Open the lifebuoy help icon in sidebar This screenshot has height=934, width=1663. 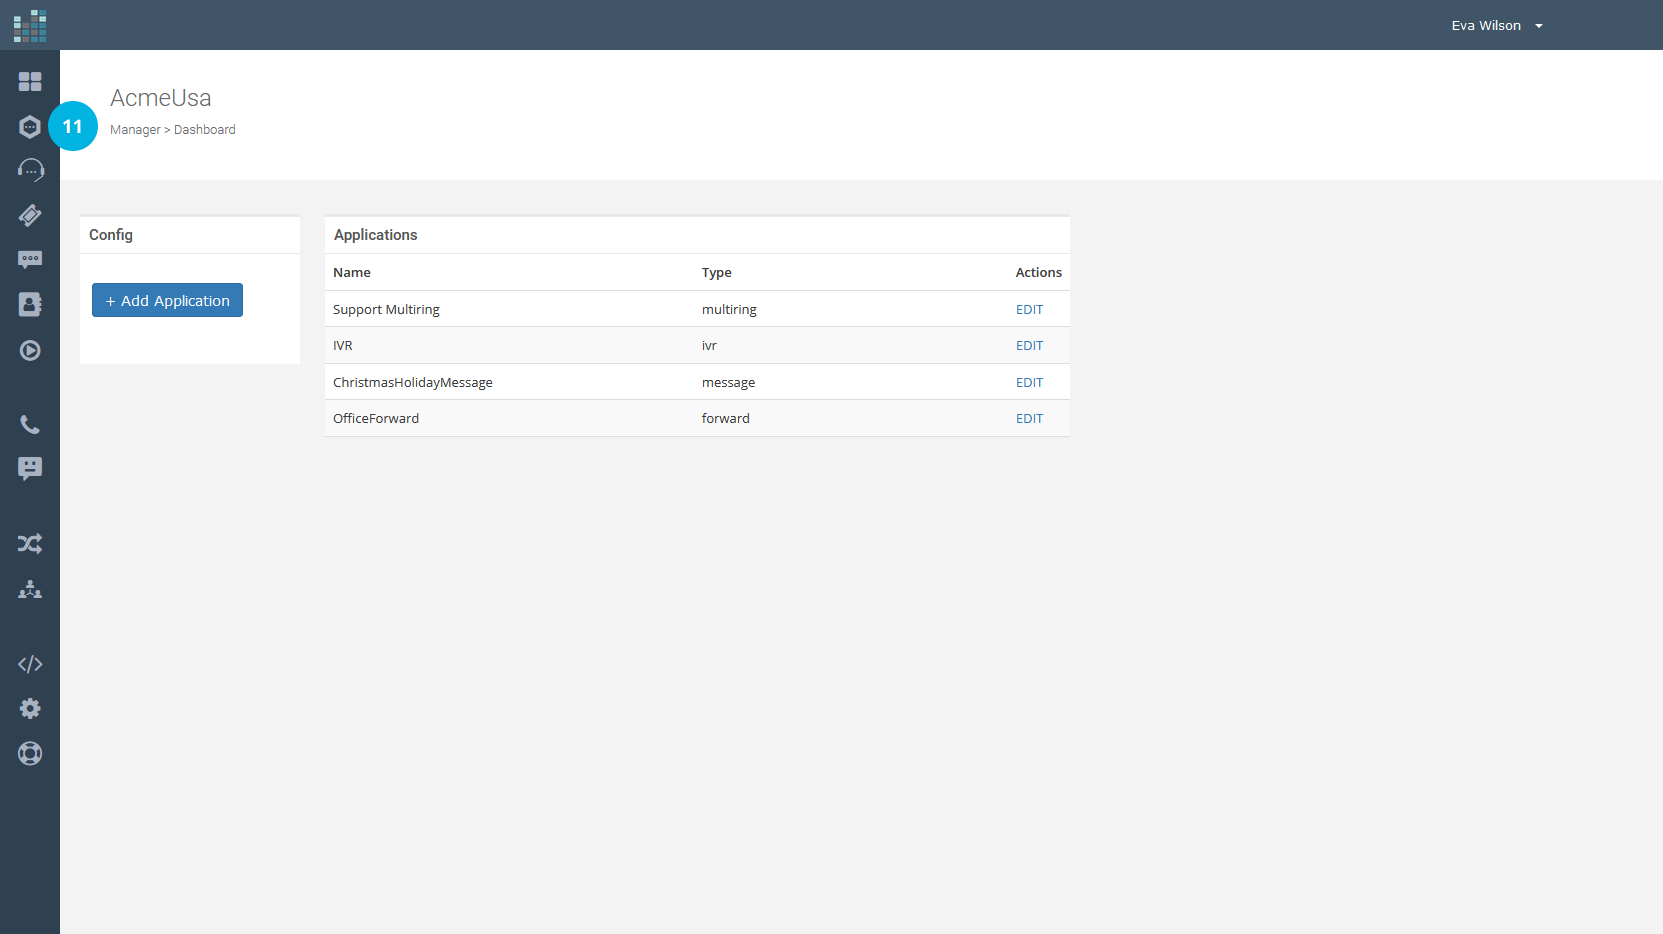tap(30, 753)
